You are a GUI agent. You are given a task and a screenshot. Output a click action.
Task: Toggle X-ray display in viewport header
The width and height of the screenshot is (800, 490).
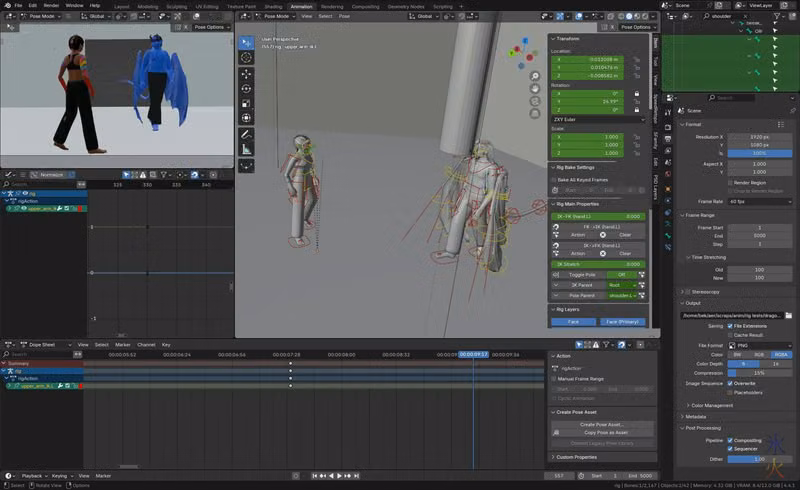pyautogui.click(x=611, y=16)
